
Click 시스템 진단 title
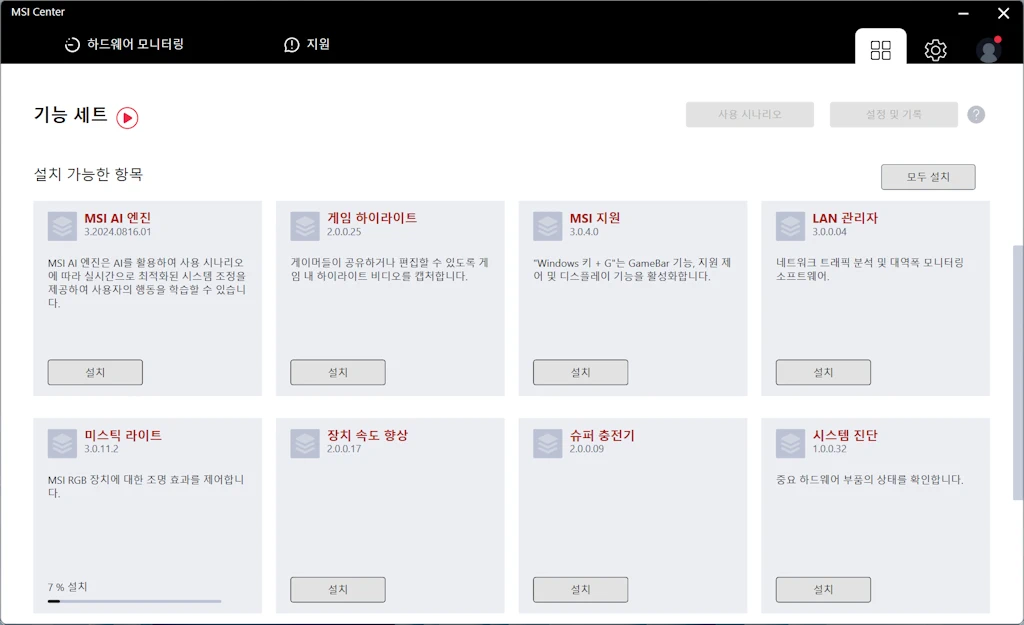click(x=845, y=436)
